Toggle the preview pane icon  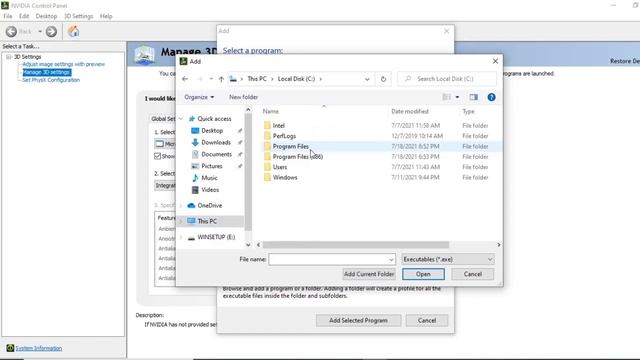(473, 97)
